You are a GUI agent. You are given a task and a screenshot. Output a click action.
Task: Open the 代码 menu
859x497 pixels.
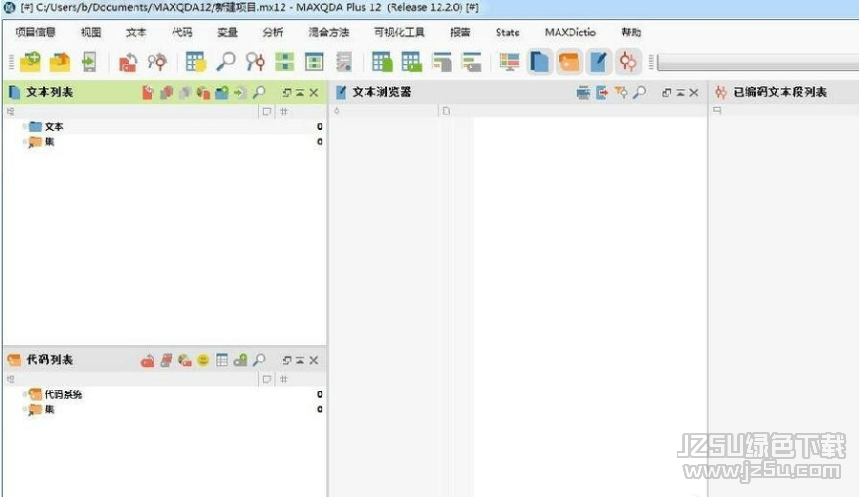182,32
